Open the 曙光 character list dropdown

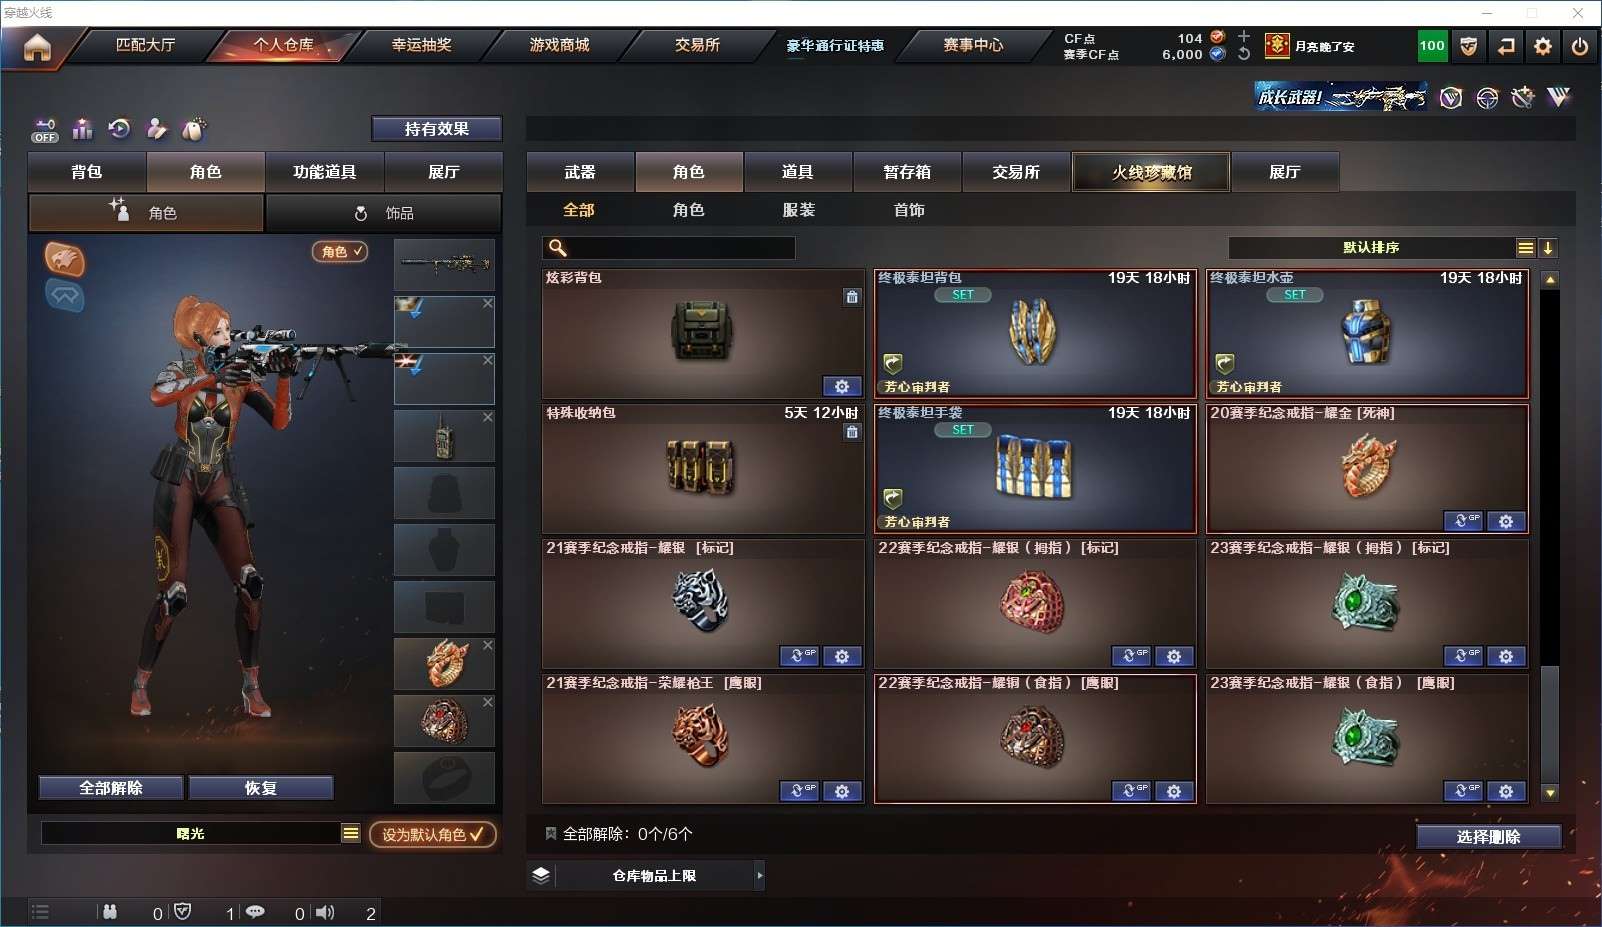click(351, 833)
